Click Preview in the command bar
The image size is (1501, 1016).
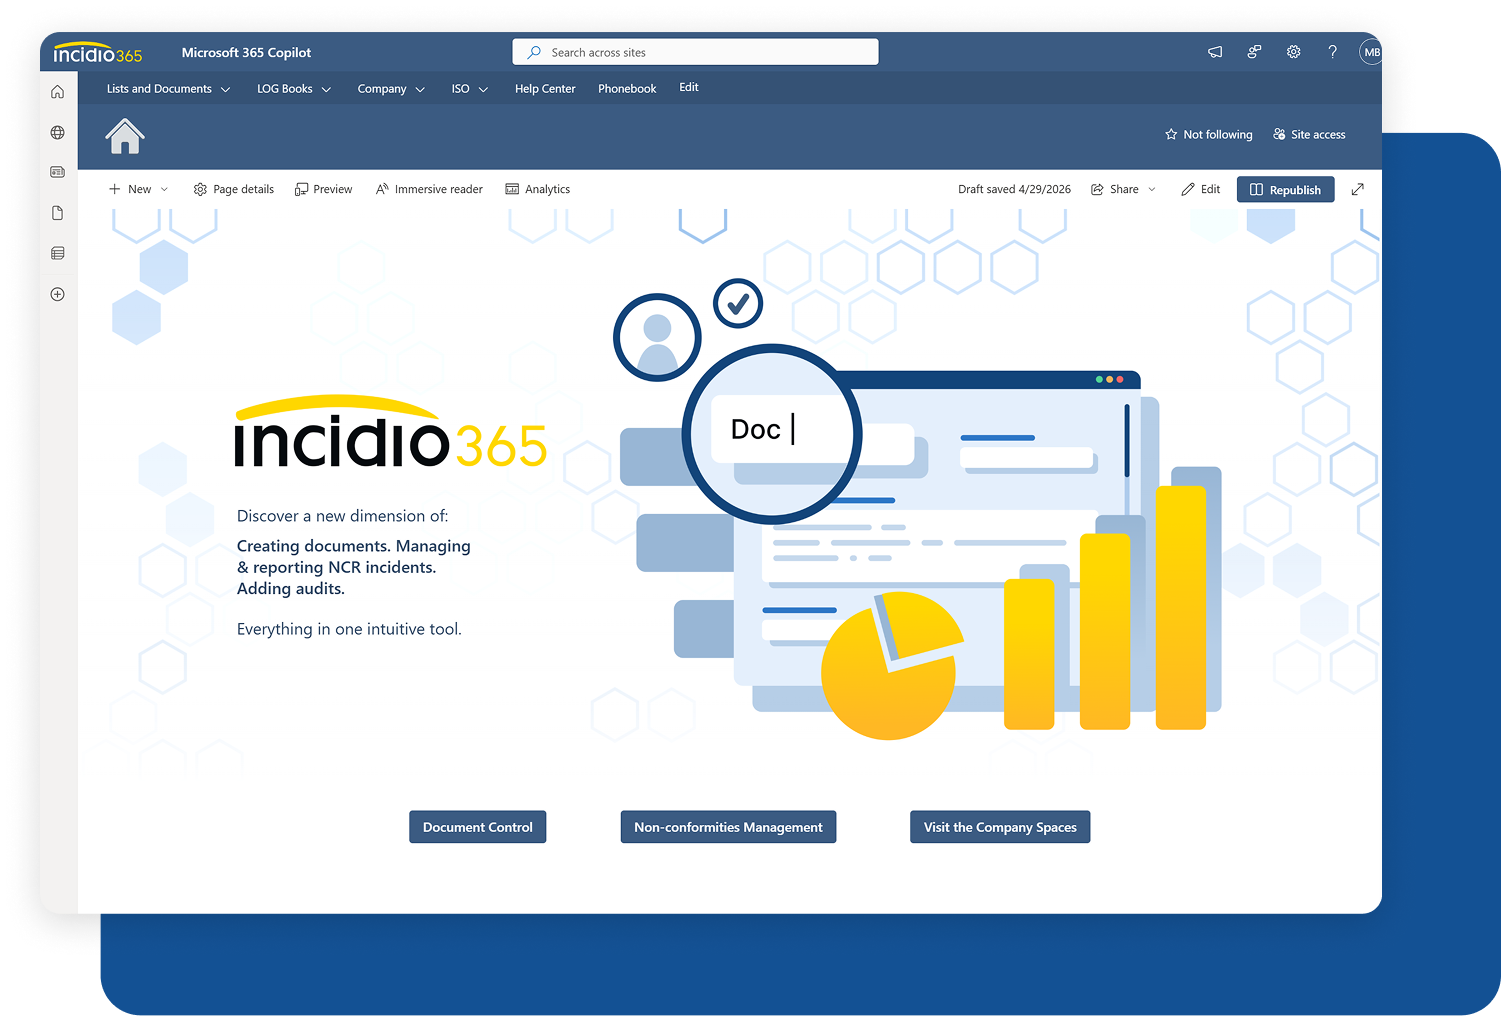click(x=323, y=189)
